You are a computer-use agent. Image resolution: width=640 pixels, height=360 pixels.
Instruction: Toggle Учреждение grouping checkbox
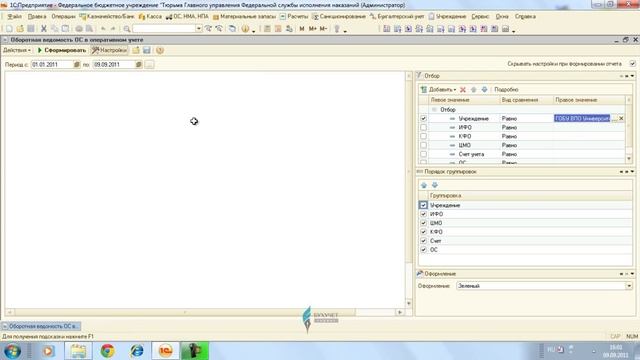[423, 205]
